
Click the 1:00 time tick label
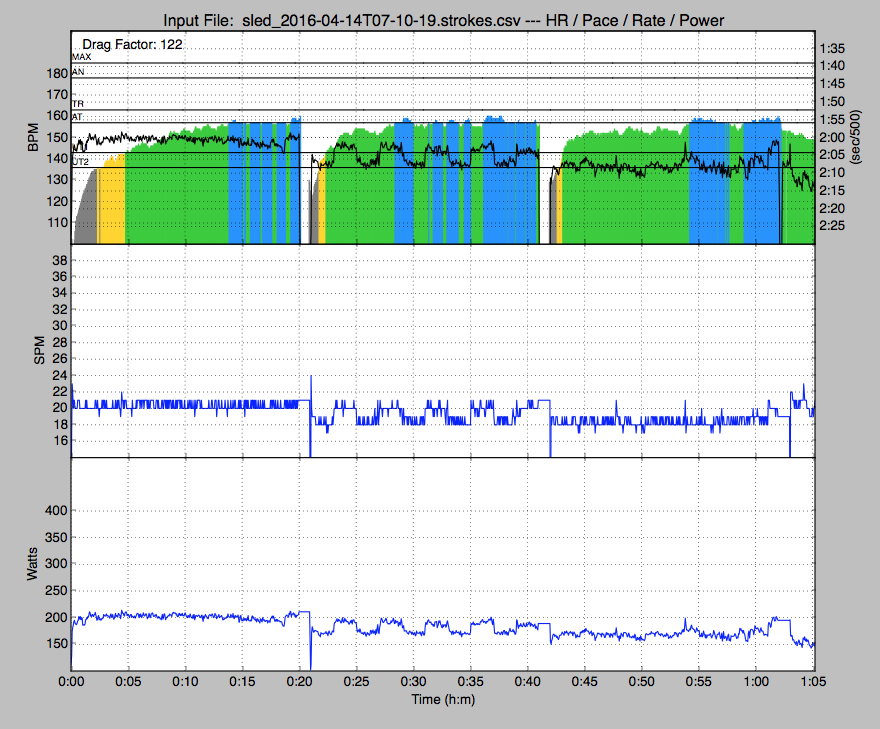(x=756, y=680)
